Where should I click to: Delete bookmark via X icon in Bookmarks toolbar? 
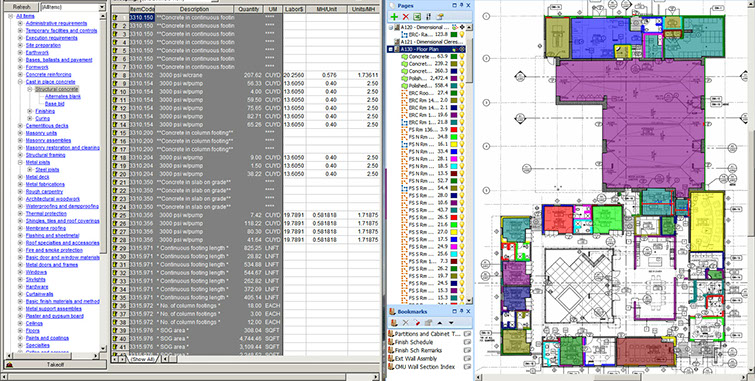click(x=405, y=323)
